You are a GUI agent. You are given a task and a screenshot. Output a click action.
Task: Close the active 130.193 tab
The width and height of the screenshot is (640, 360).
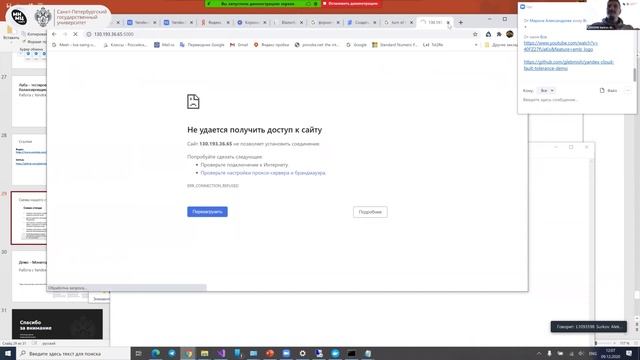448,22
